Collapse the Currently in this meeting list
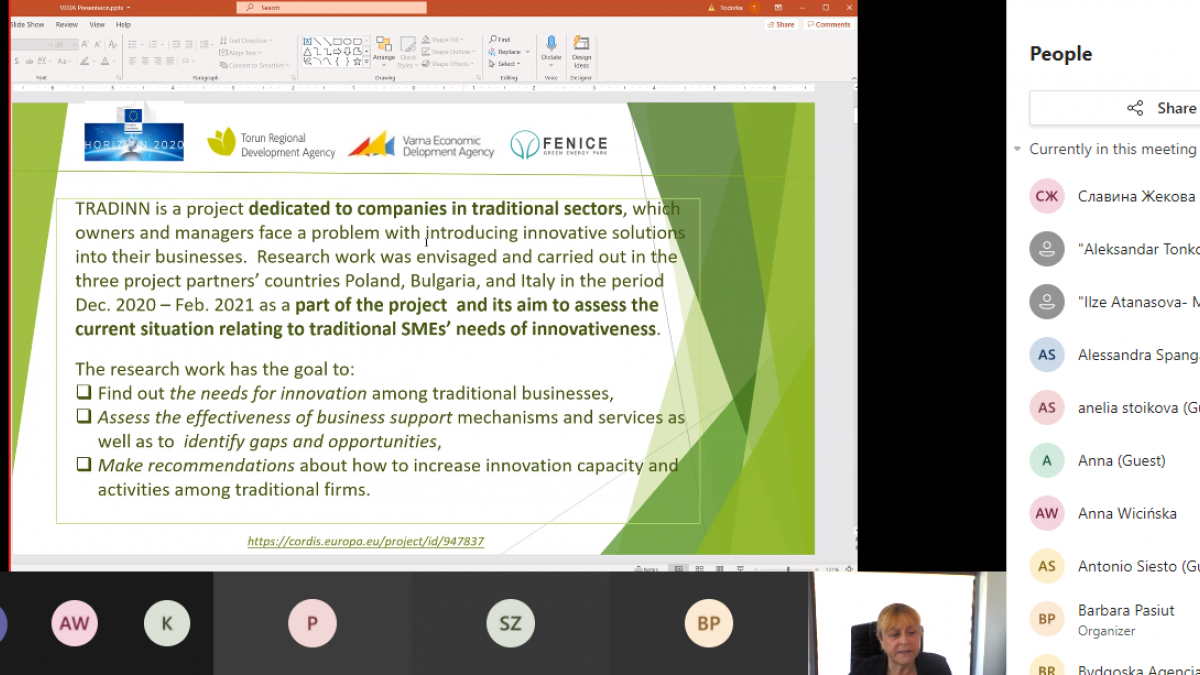1200x675 pixels. point(1018,149)
